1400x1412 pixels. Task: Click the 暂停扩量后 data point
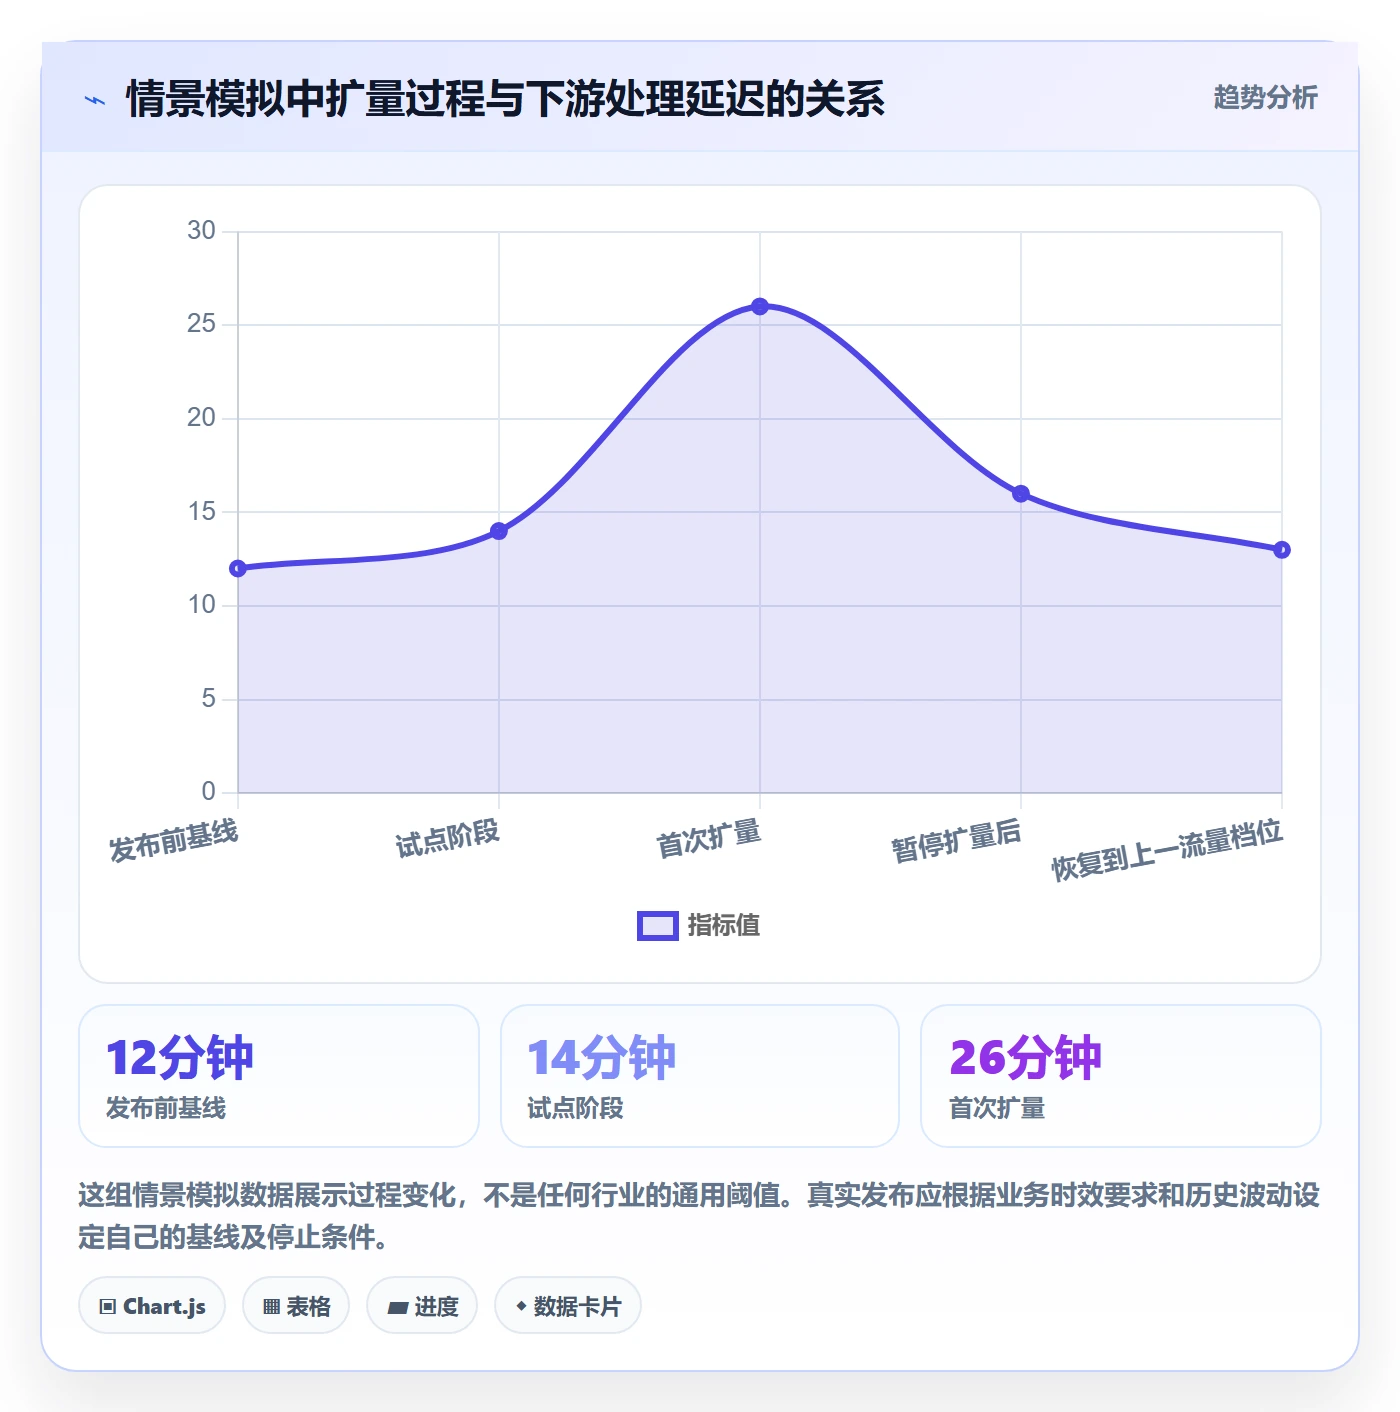click(x=1021, y=494)
